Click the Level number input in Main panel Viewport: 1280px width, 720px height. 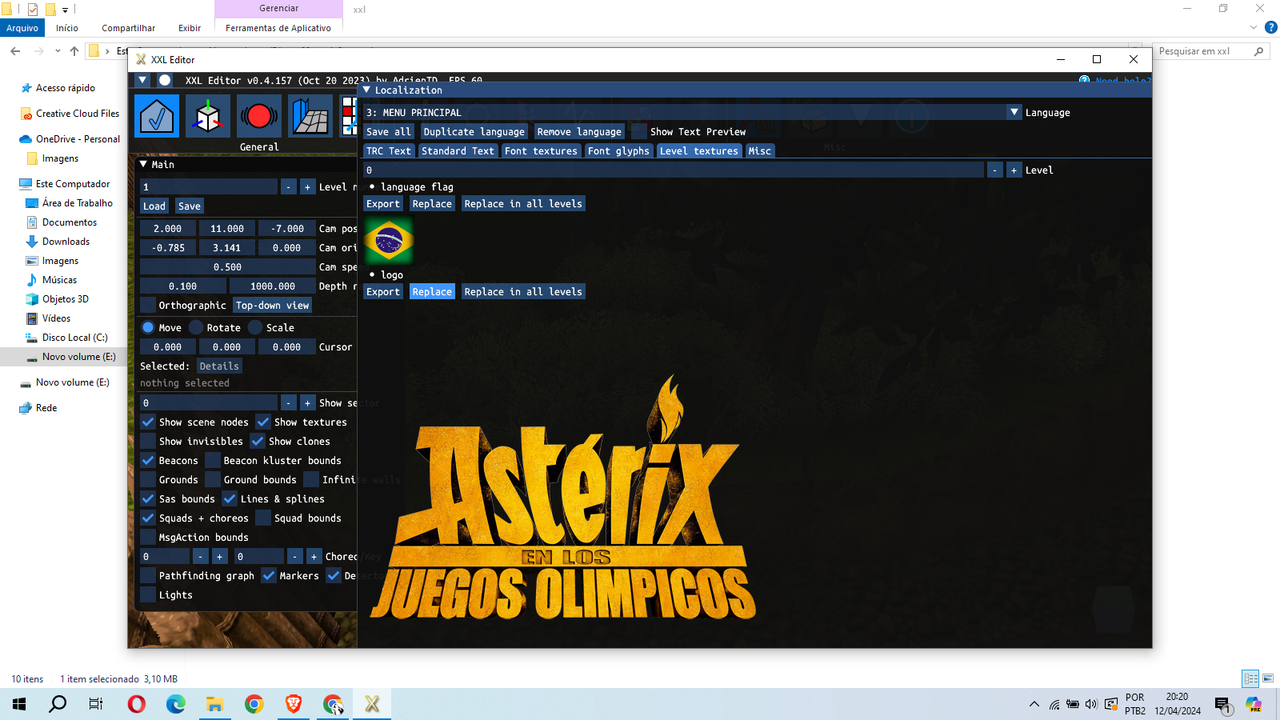pyautogui.click(x=208, y=187)
